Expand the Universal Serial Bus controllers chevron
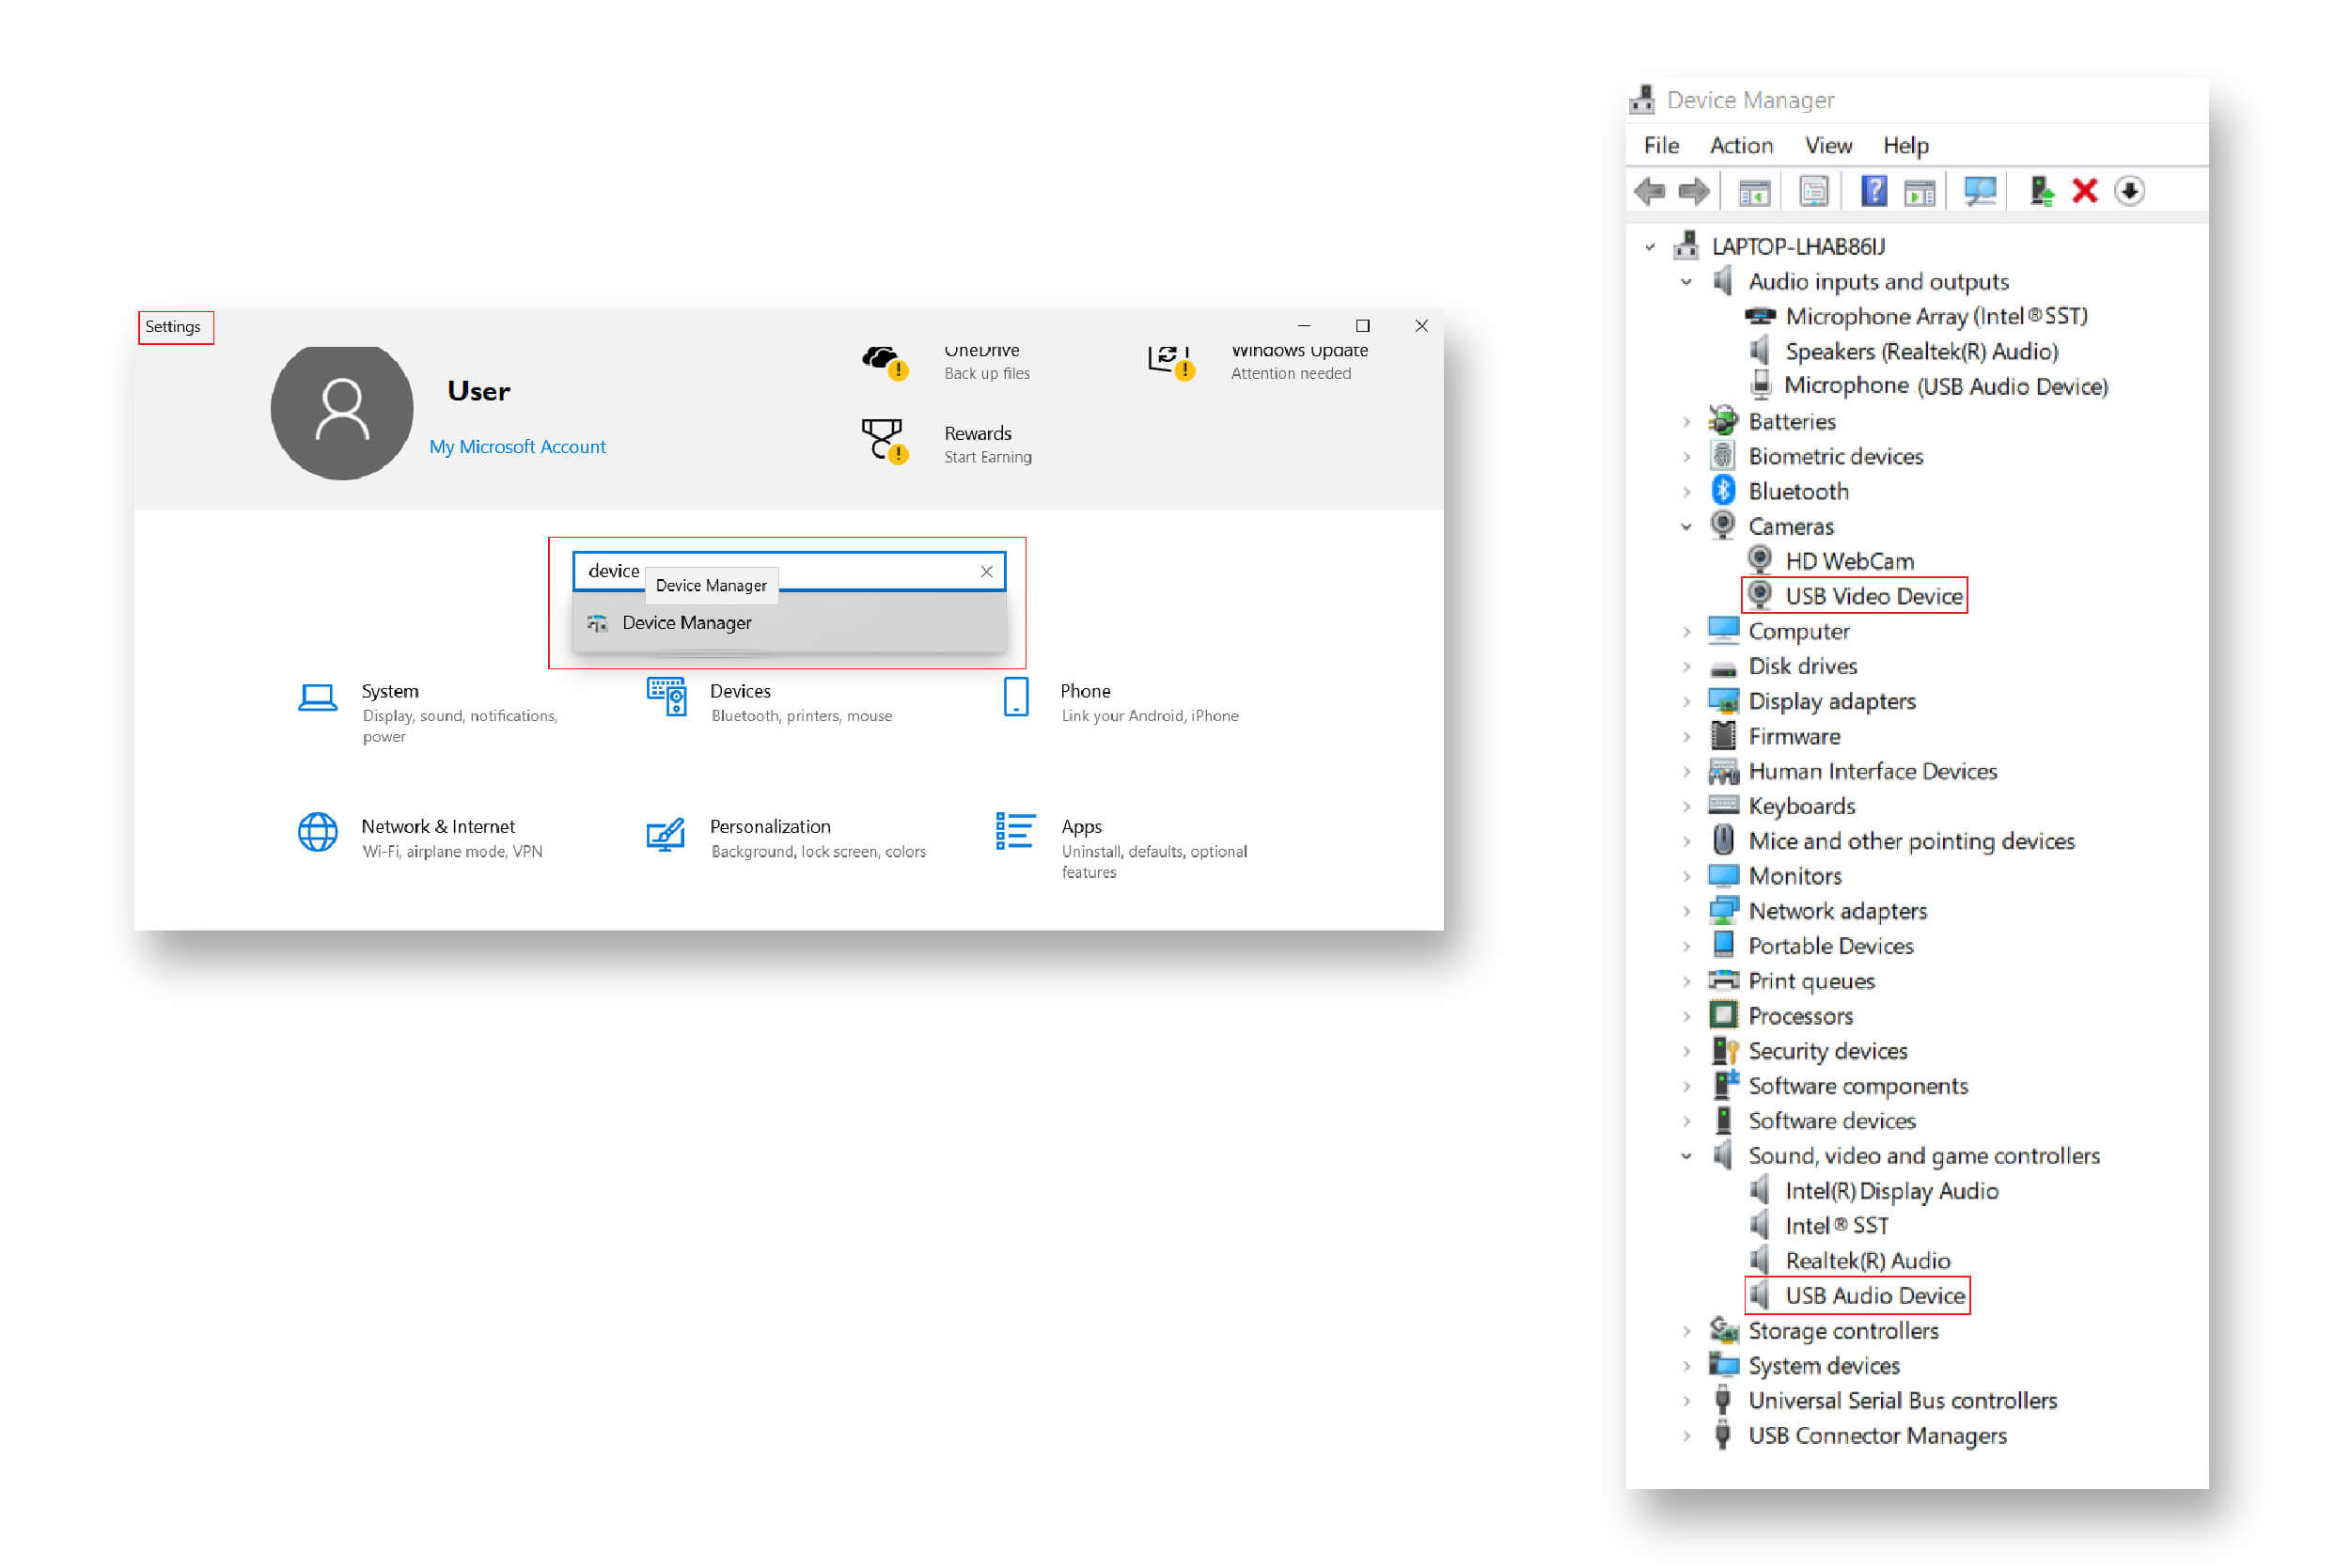Viewport: 2351px width, 1568px height. pyautogui.click(x=1686, y=1401)
